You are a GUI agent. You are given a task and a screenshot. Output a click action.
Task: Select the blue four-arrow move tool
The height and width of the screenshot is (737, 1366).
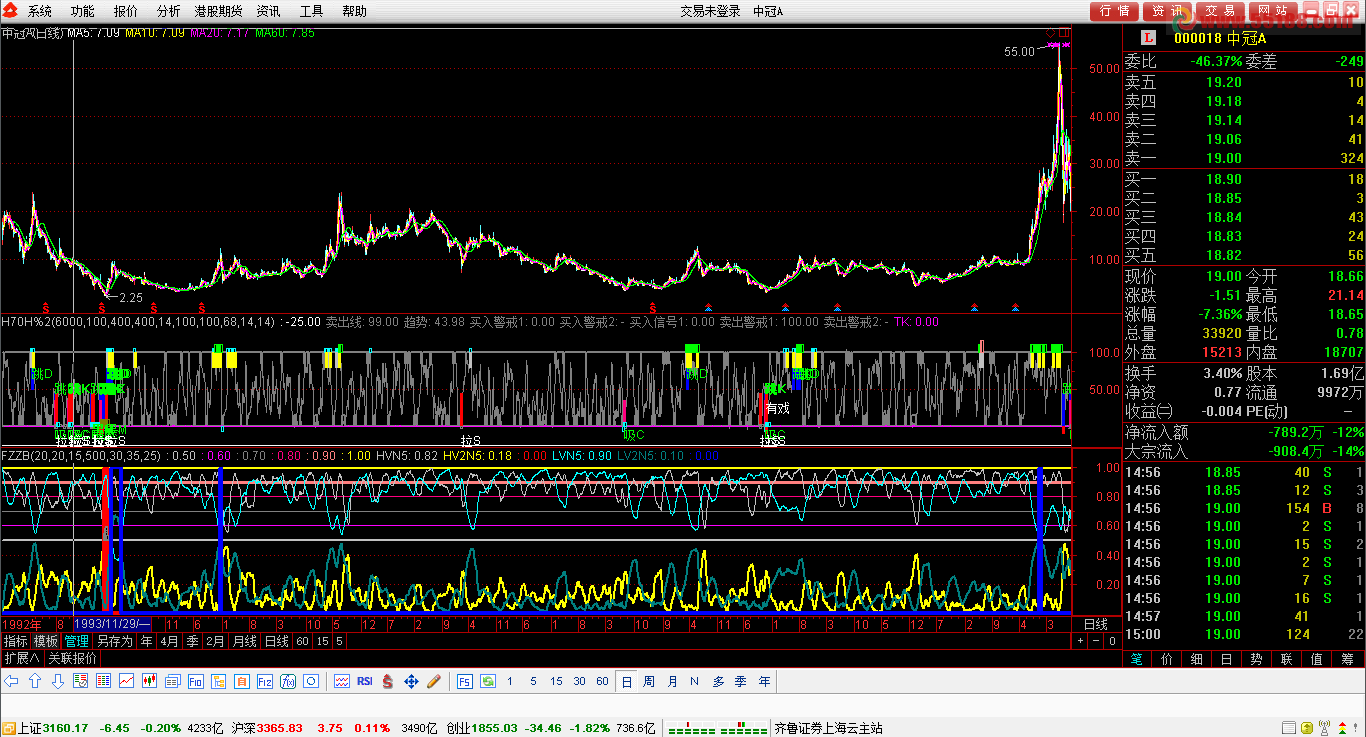[x=411, y=681]
